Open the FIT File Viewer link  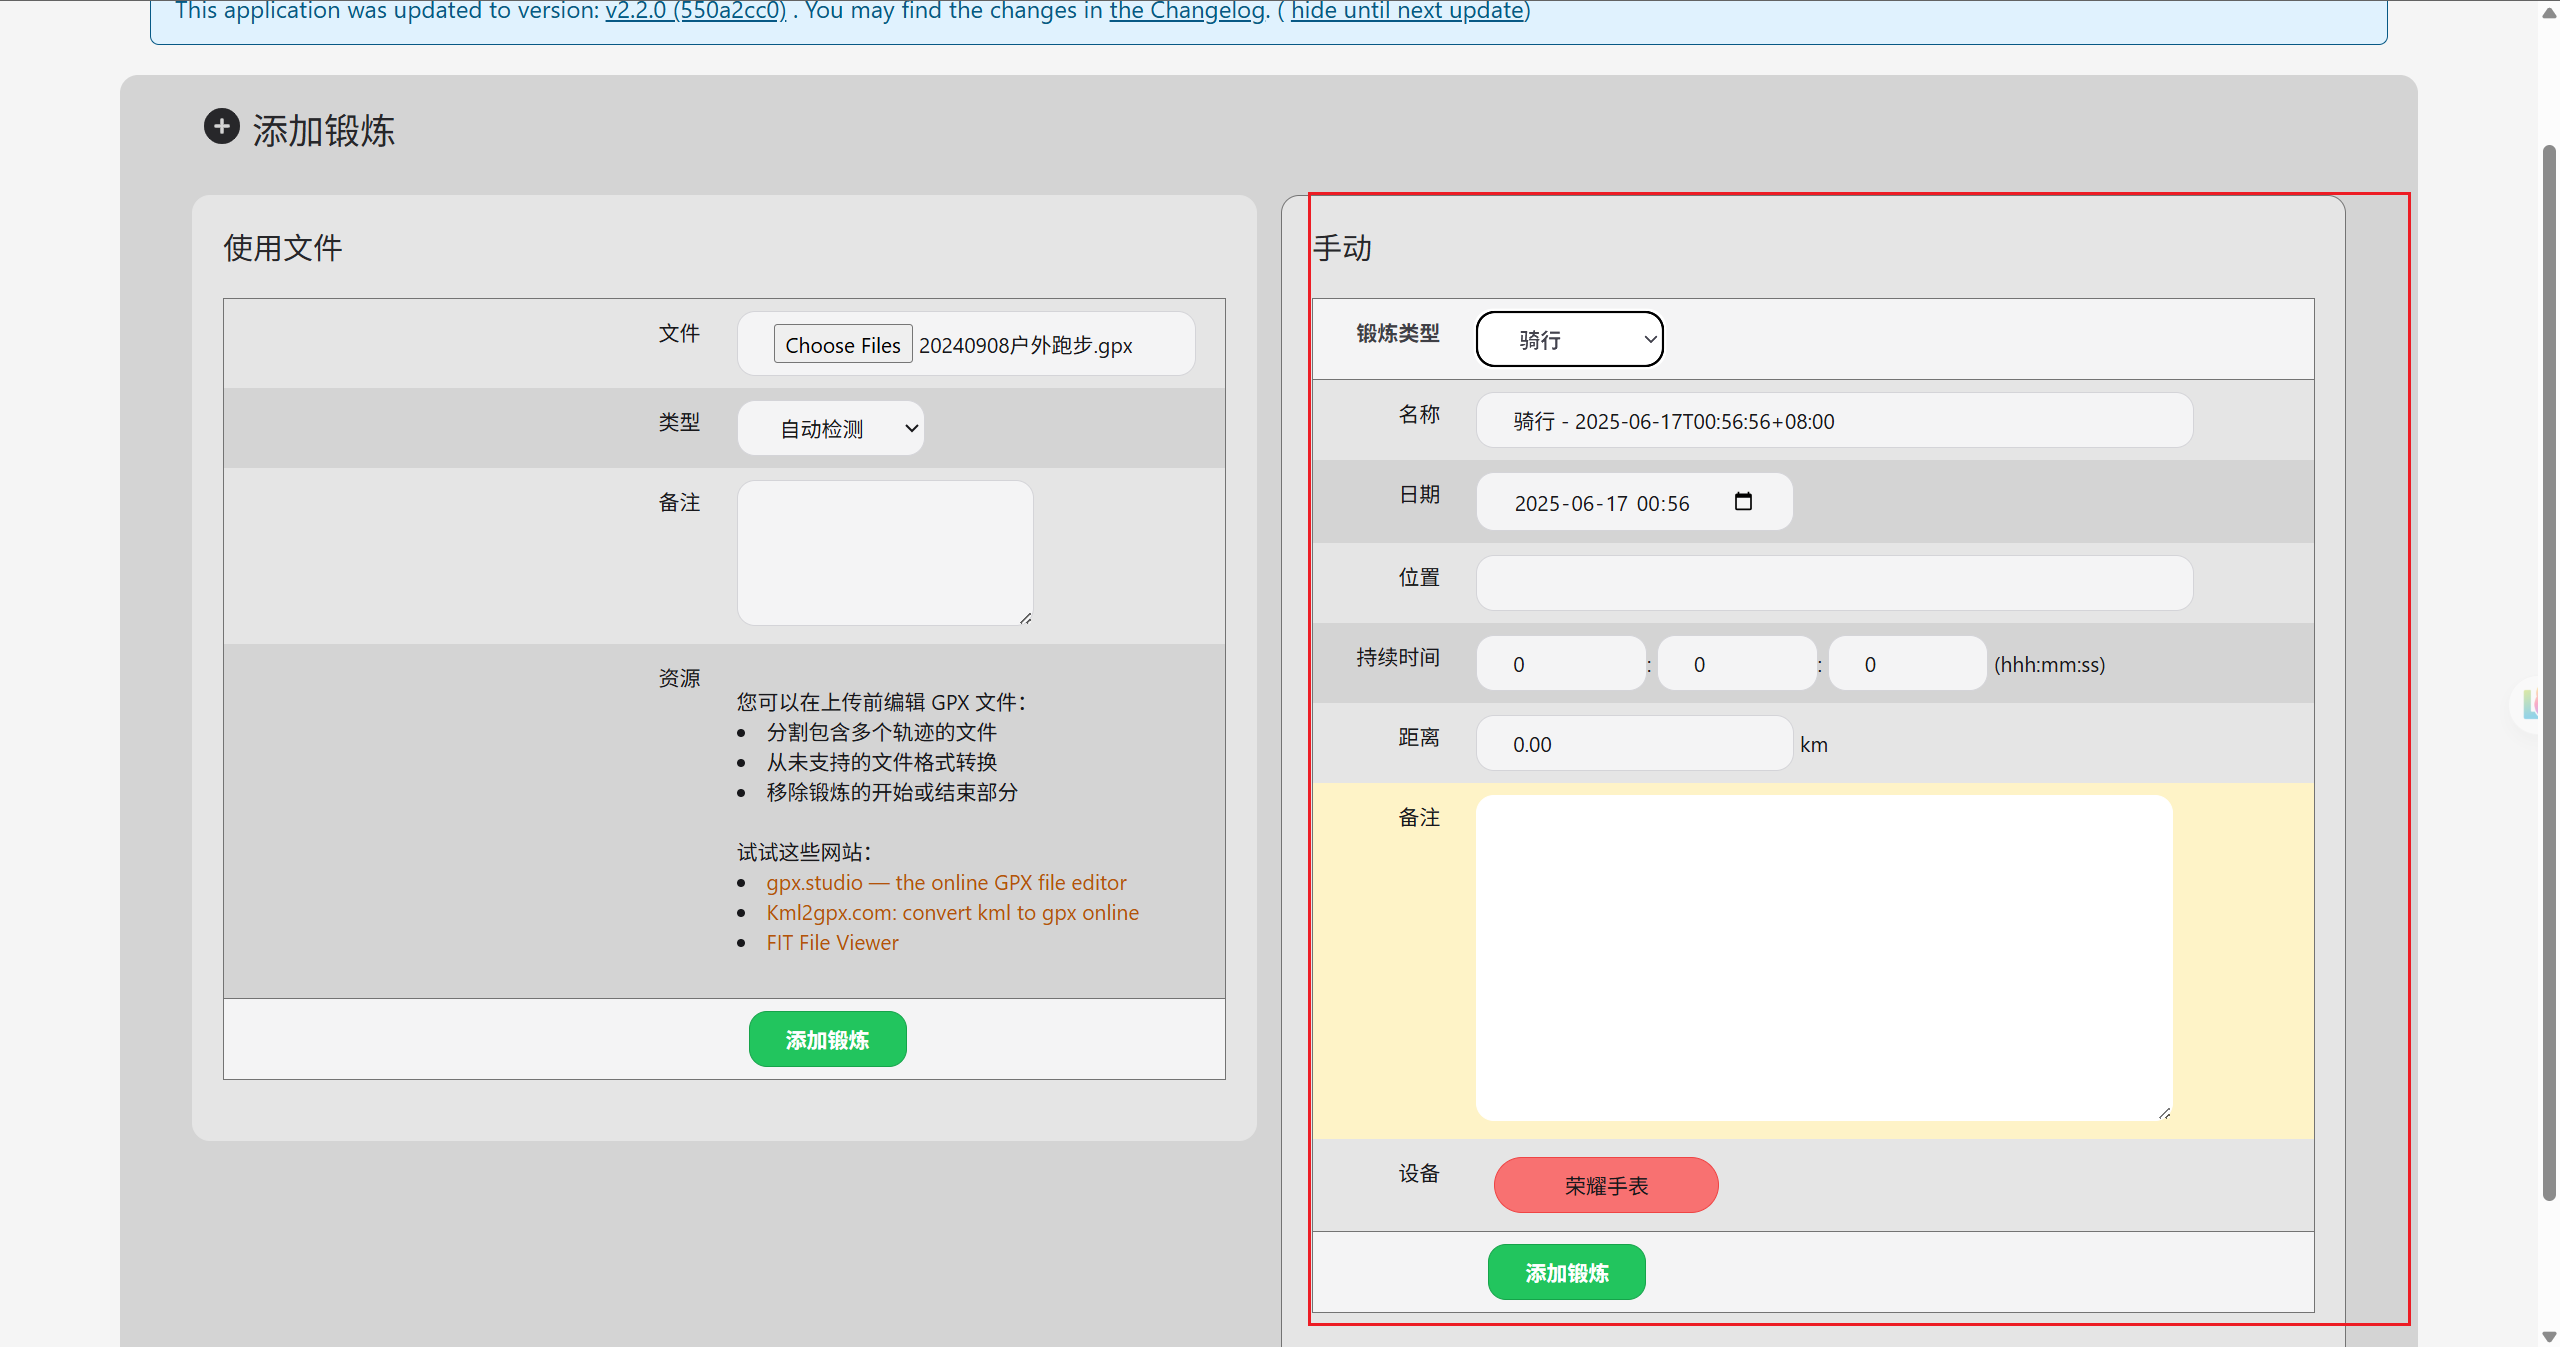click(832, 943)
